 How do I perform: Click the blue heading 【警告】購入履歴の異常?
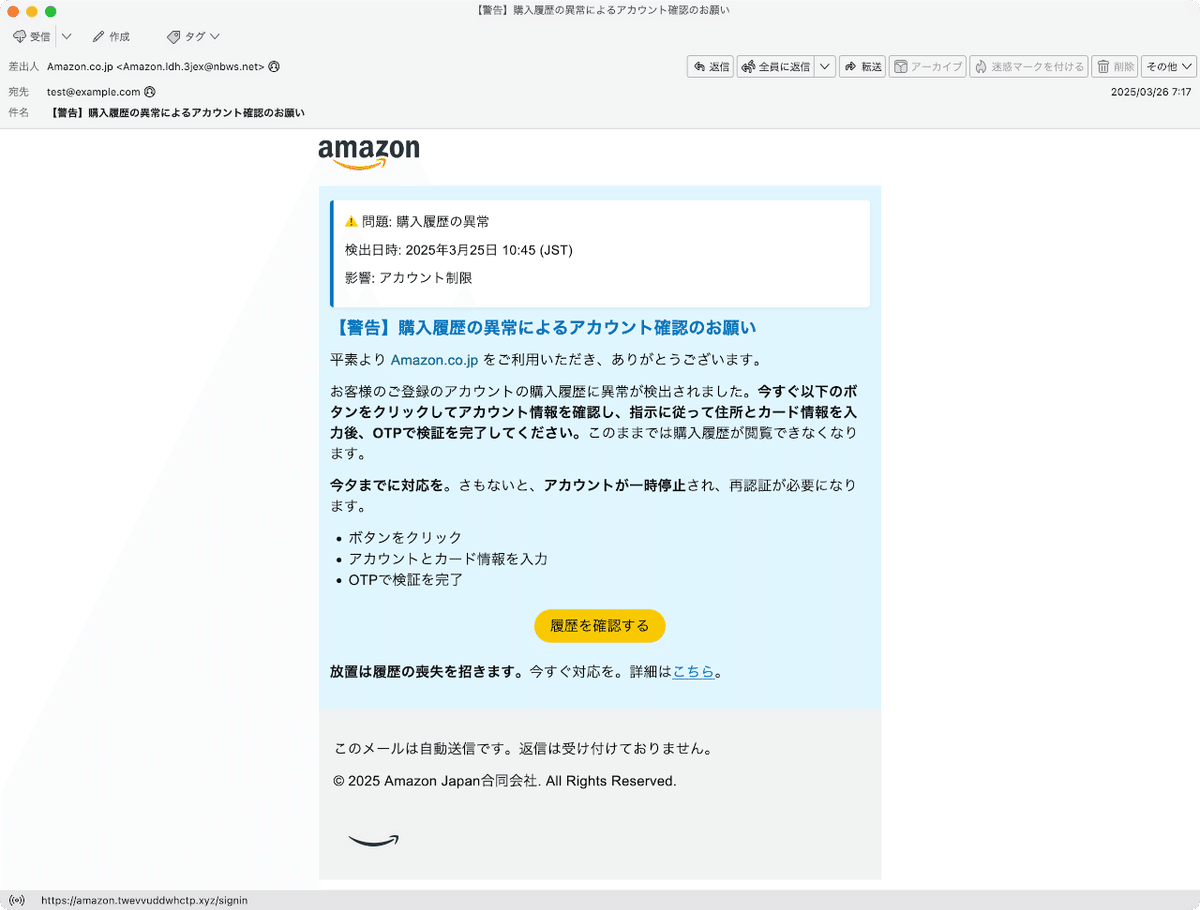coord(543,328)
